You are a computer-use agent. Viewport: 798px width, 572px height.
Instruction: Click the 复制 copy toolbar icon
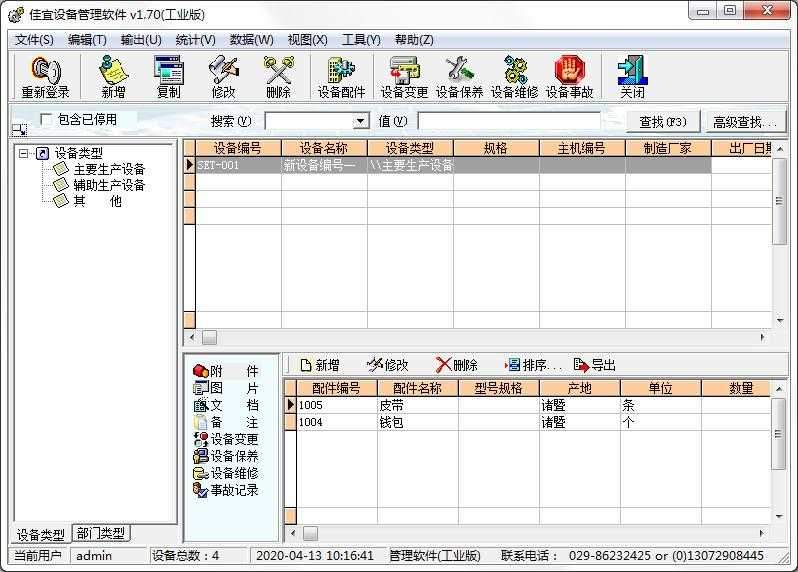click(168, 76)
